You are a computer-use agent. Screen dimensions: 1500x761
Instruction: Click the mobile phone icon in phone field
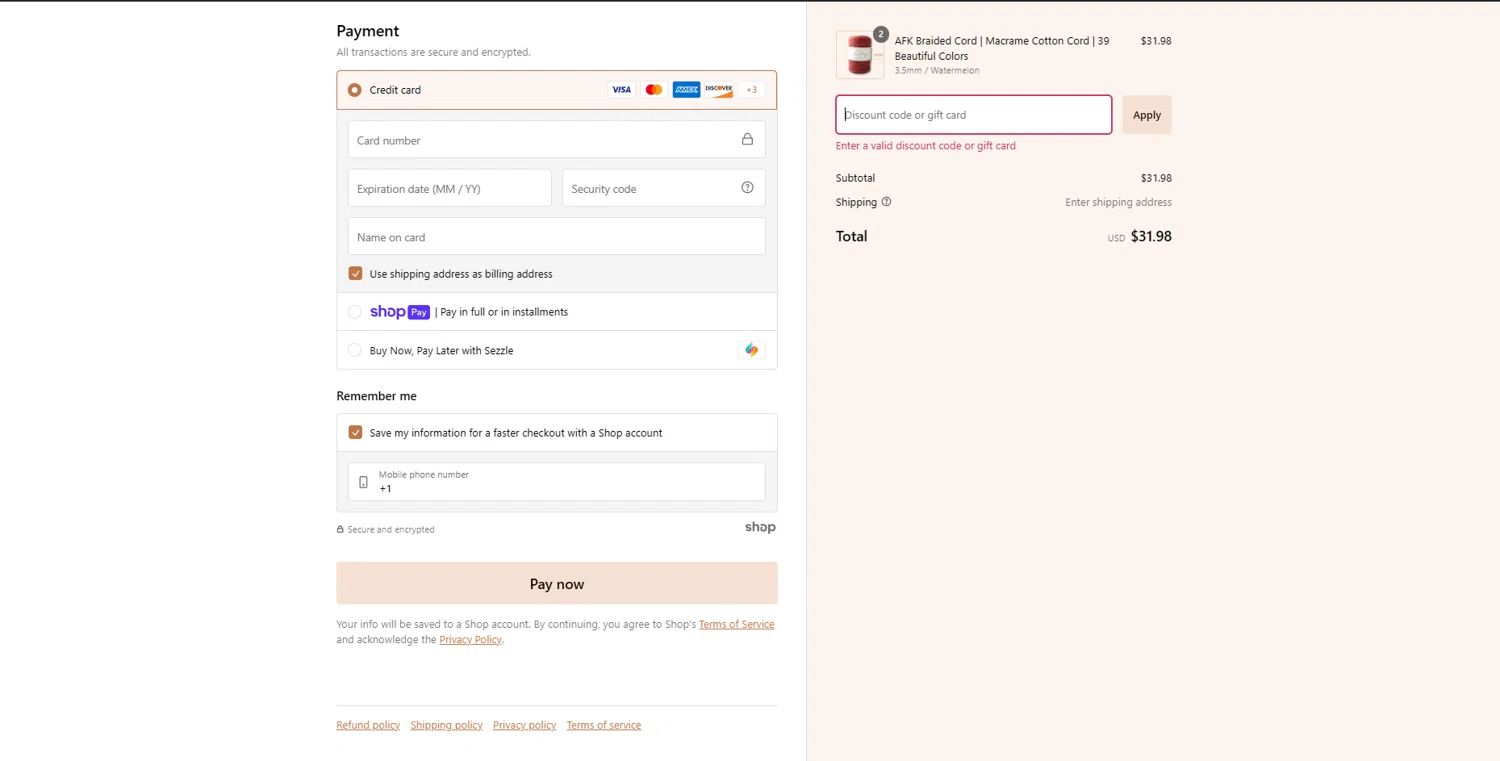click(x=363, y=482)
